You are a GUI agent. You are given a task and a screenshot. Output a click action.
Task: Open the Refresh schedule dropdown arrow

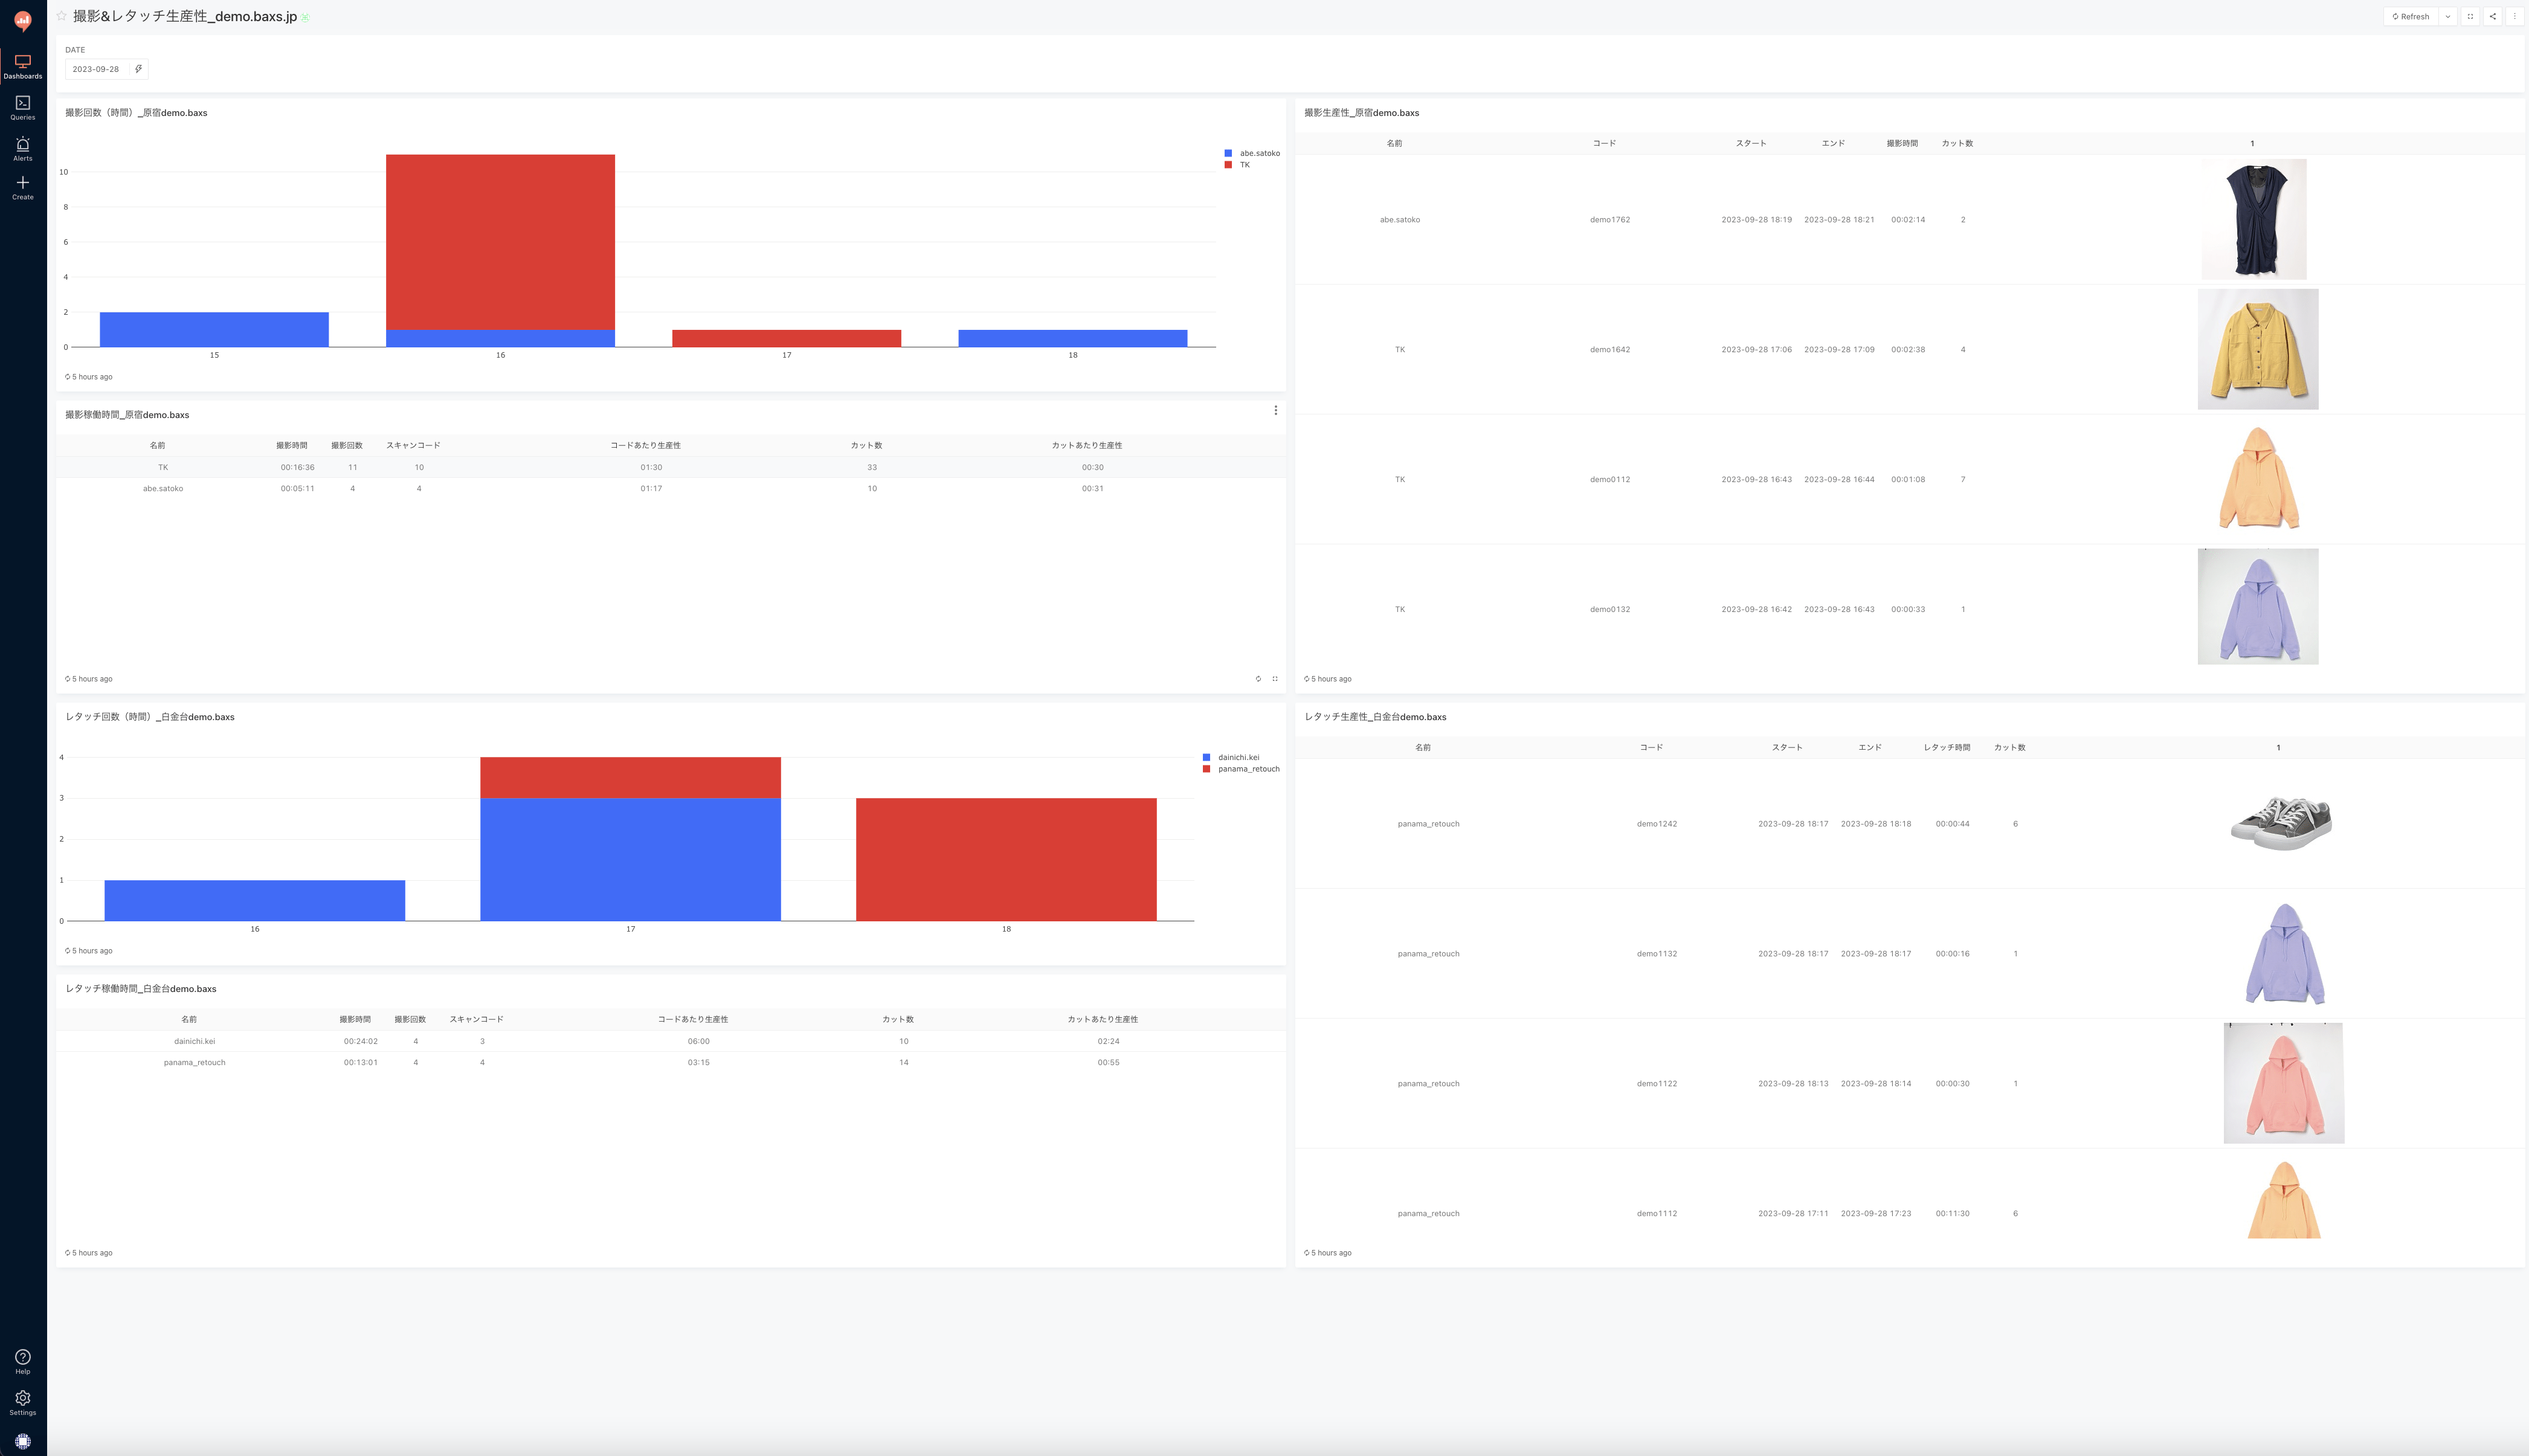[x=2447, y=16]
